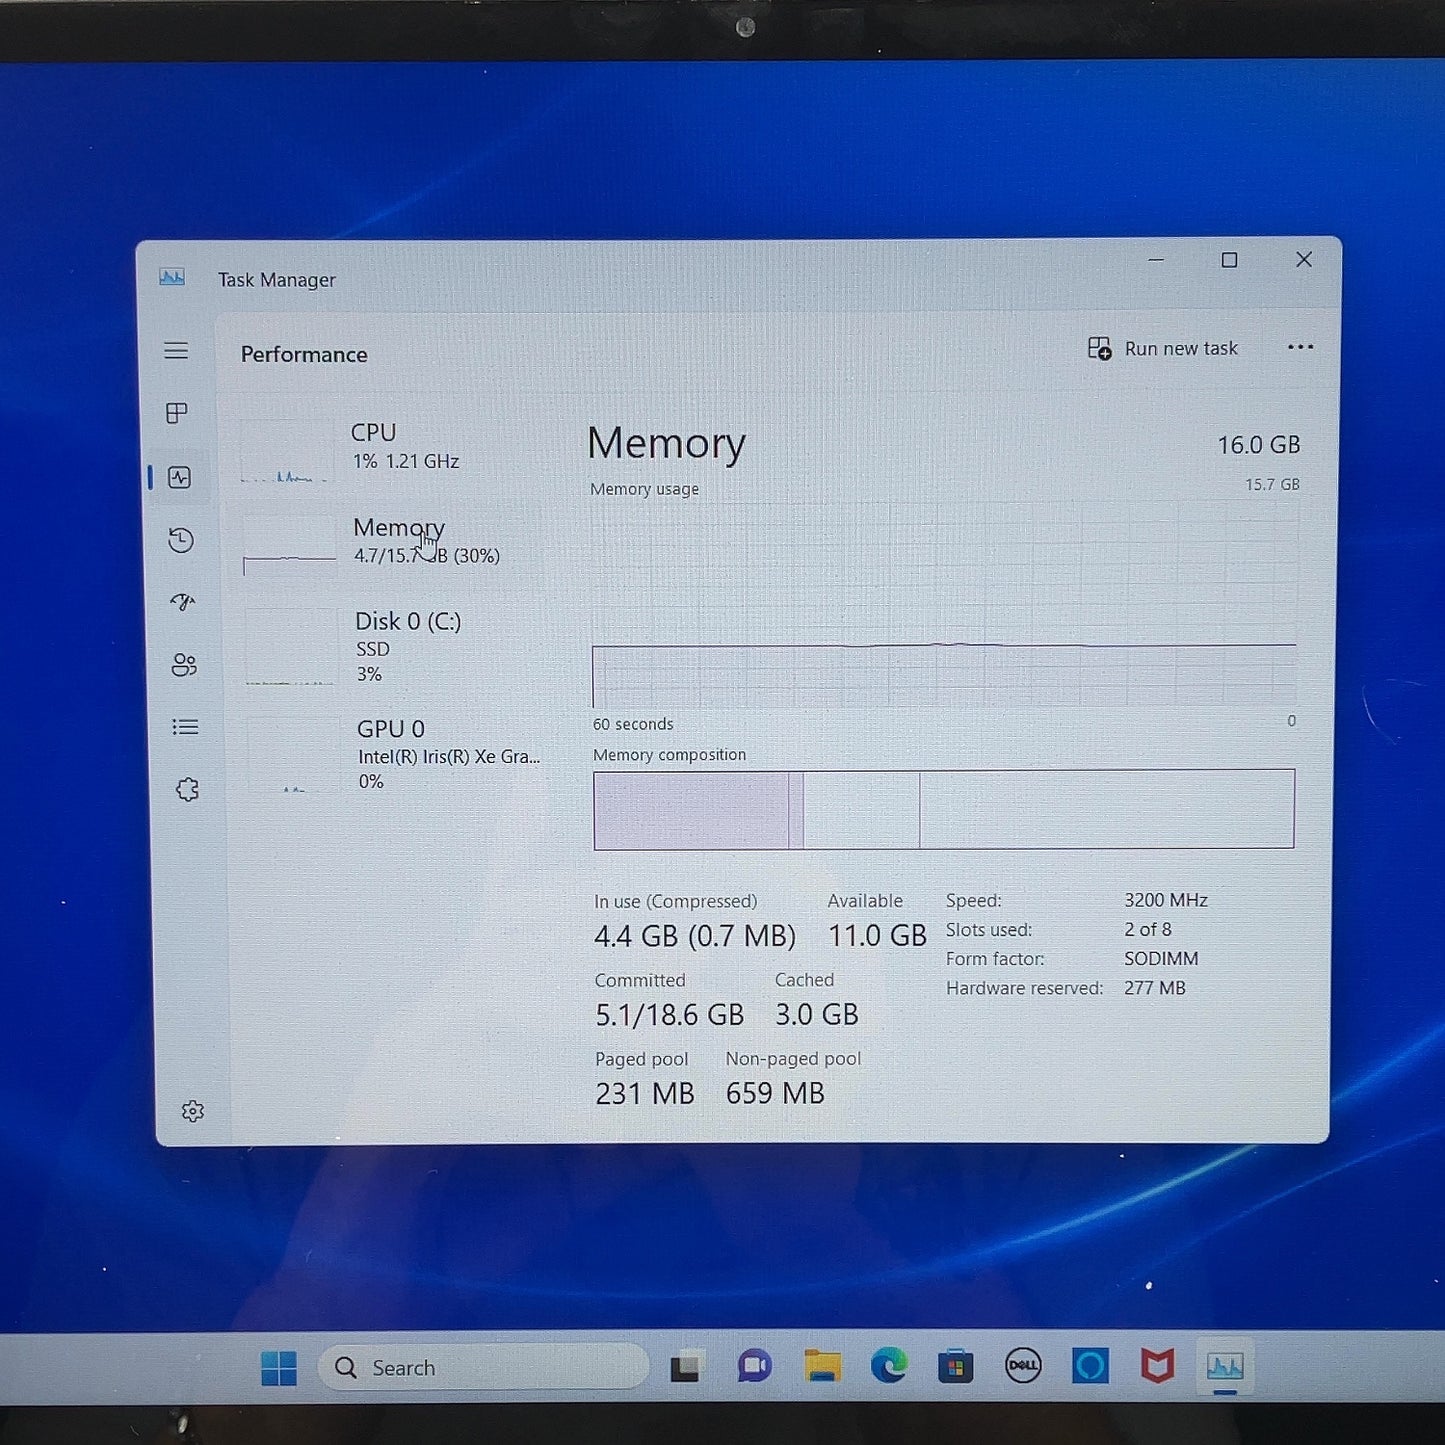Open the Task Manager navigation hamburger menu
This screenshot has width=1445, height=1445.
click(x=176, y=350)
